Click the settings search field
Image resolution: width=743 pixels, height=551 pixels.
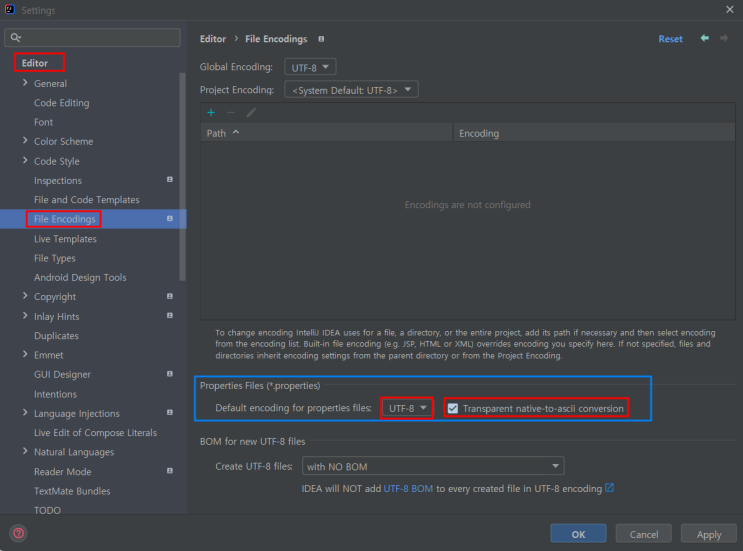[92, 37]
